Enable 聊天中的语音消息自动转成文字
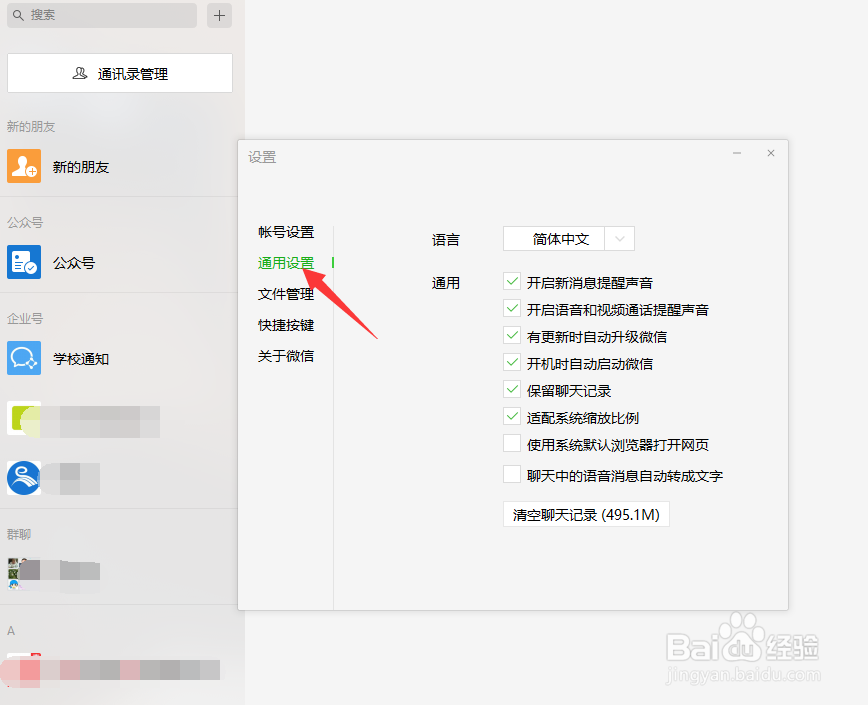The image size is (868, 705). 512,474
